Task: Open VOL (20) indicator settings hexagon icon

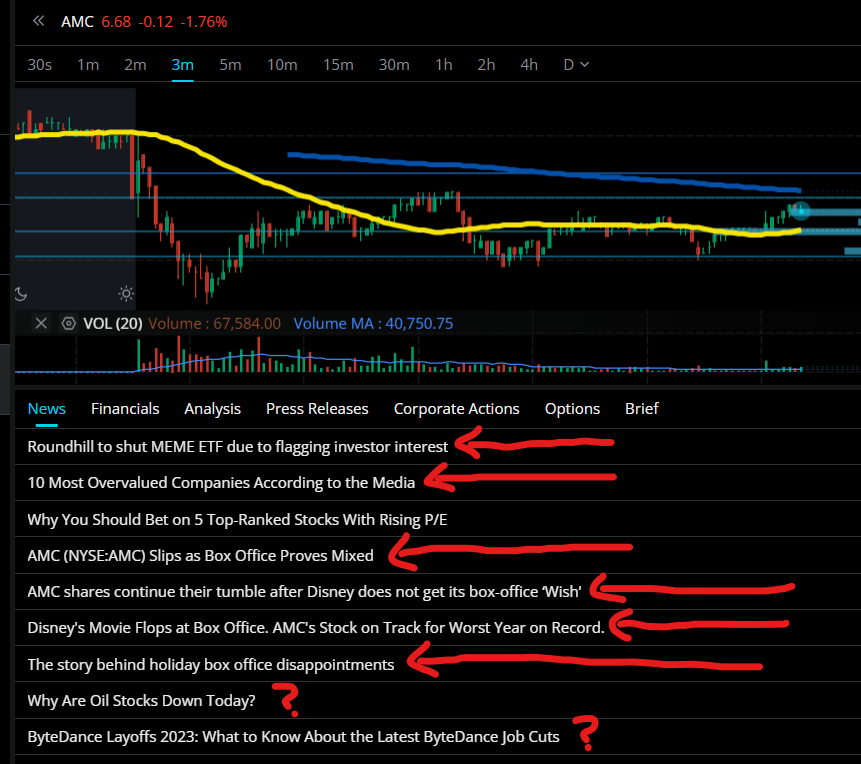Action: (x=69, y=323)
